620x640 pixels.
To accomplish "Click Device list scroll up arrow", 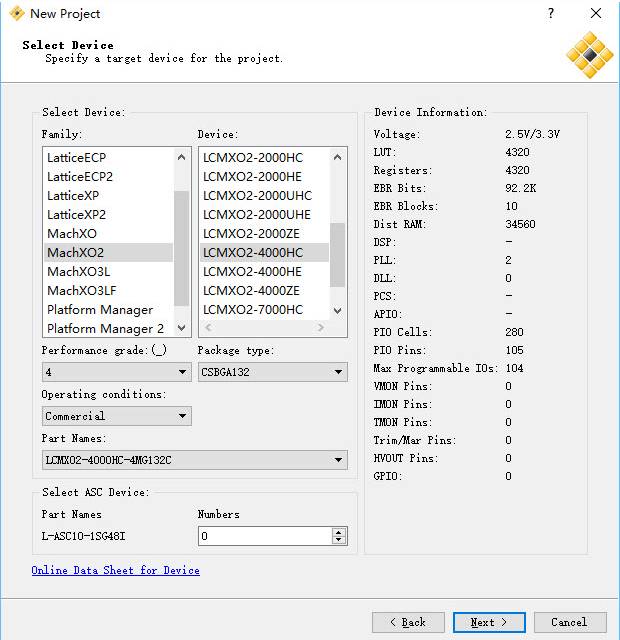I will [338, 157].
